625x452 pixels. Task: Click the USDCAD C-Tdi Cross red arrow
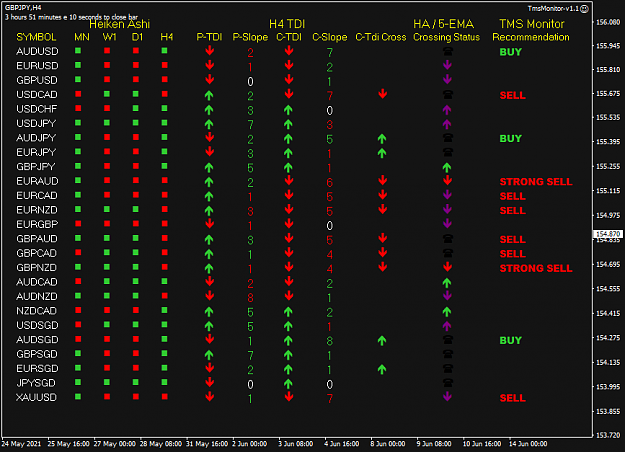383,94
